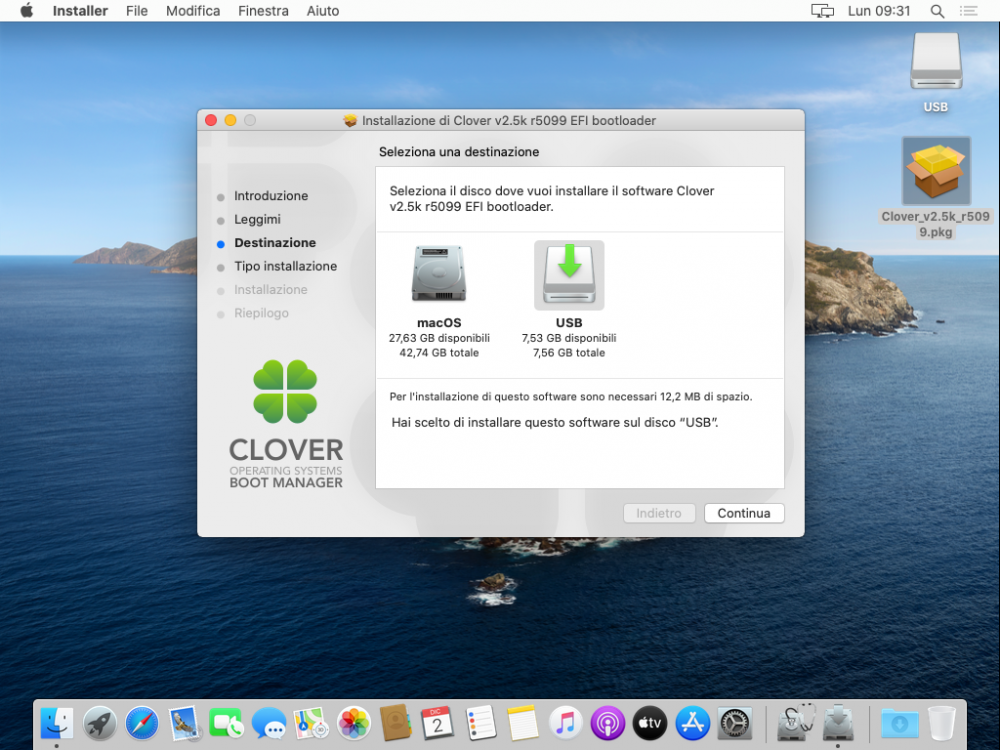Open Photos from the Dock
The image size is (1000, 750).
(353, 723)
